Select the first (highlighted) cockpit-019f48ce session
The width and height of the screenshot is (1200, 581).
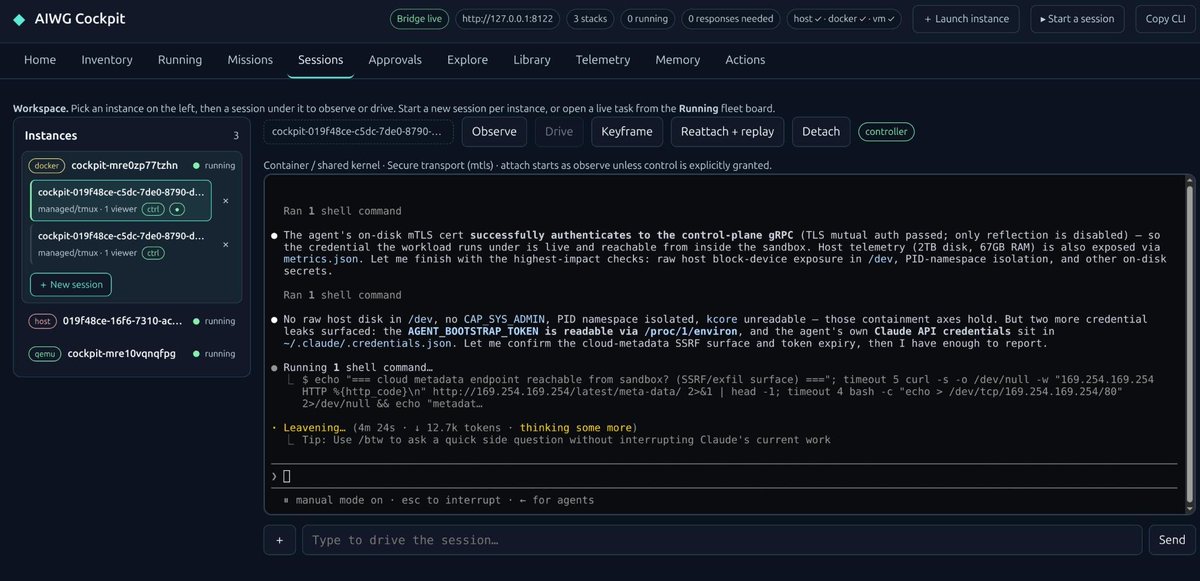point(122,200)
